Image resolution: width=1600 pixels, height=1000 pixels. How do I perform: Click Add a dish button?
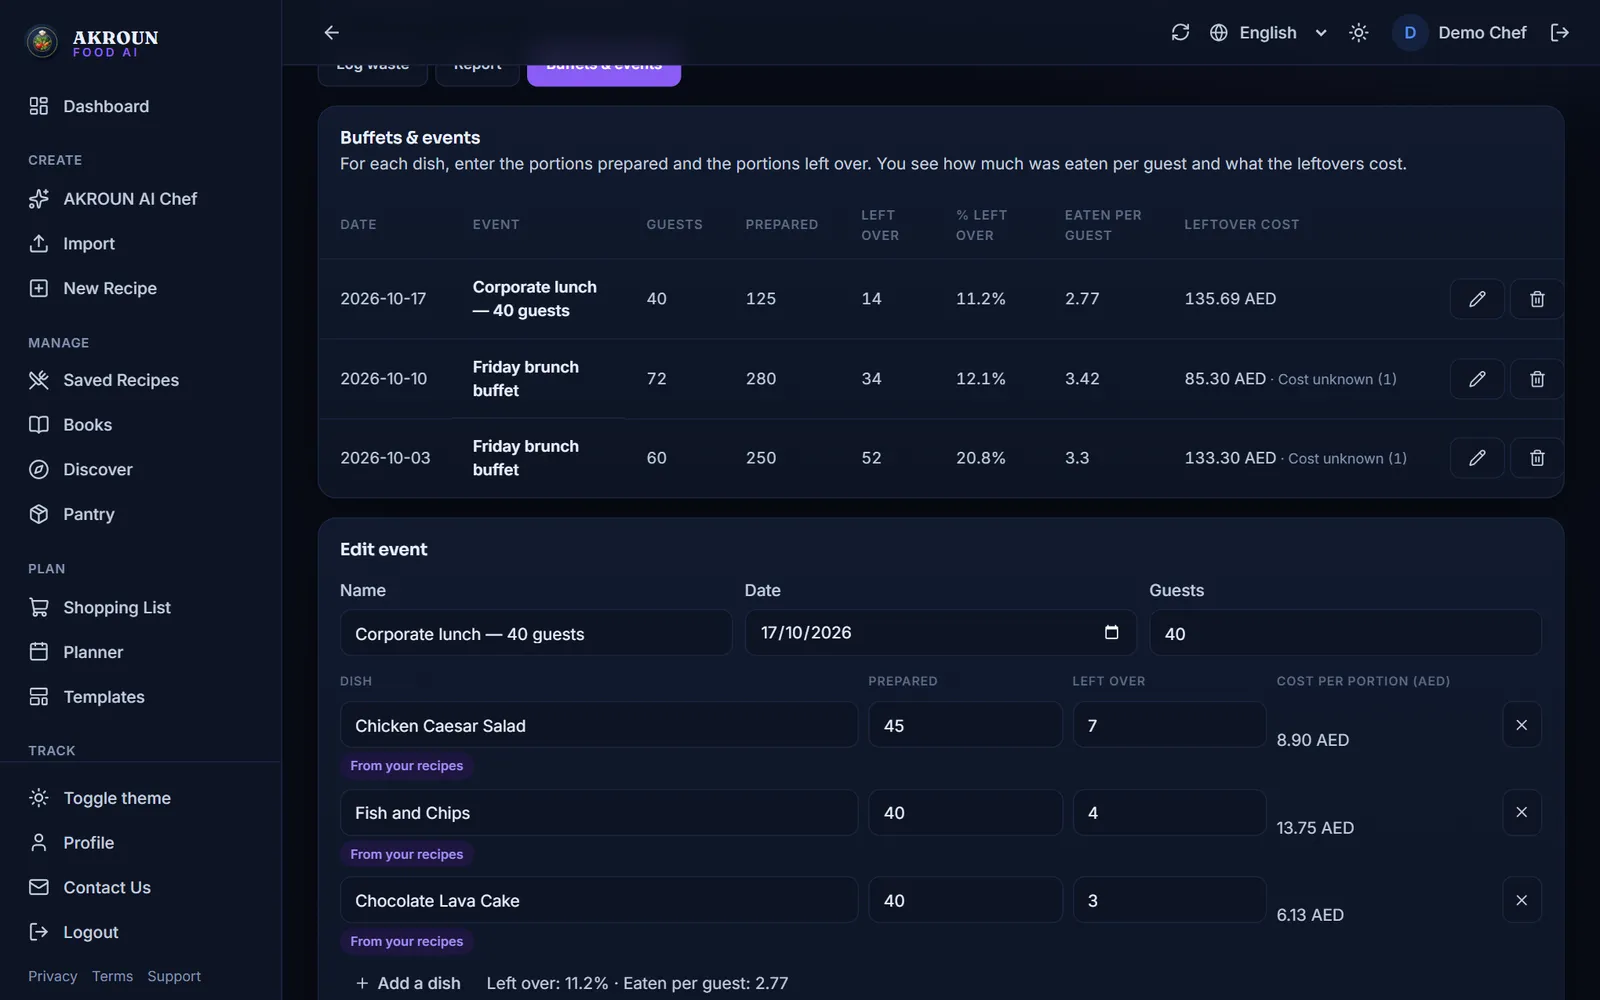[408, 983]
